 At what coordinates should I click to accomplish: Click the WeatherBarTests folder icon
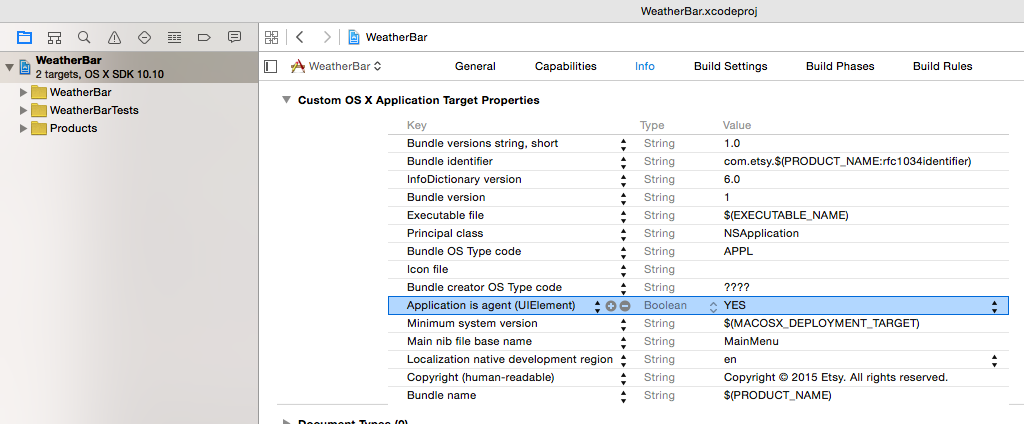tap(39, 110)
